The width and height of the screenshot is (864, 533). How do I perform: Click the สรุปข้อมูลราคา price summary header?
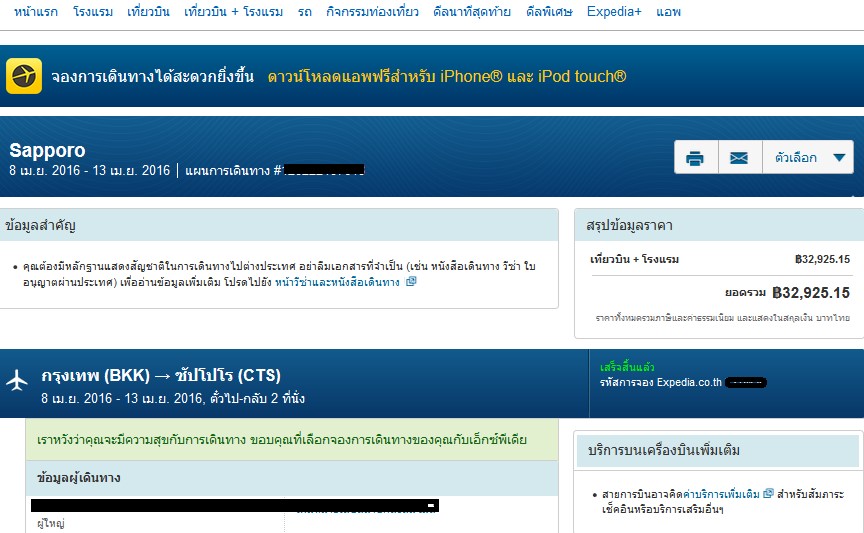coord(629,225)
